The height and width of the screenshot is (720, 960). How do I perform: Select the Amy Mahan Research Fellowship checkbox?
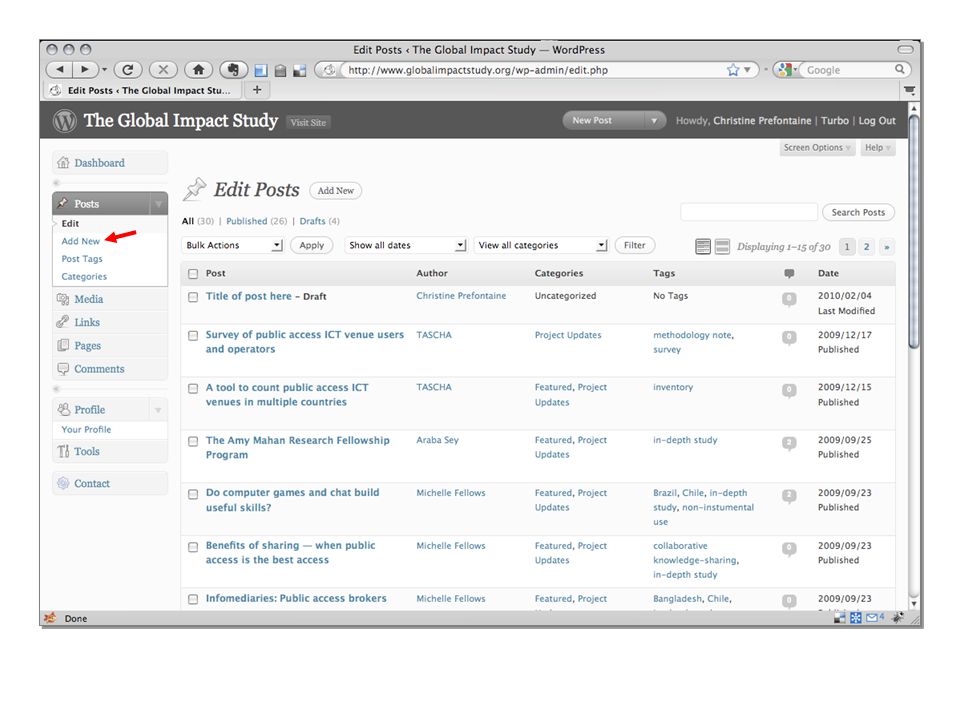point(193,441)
